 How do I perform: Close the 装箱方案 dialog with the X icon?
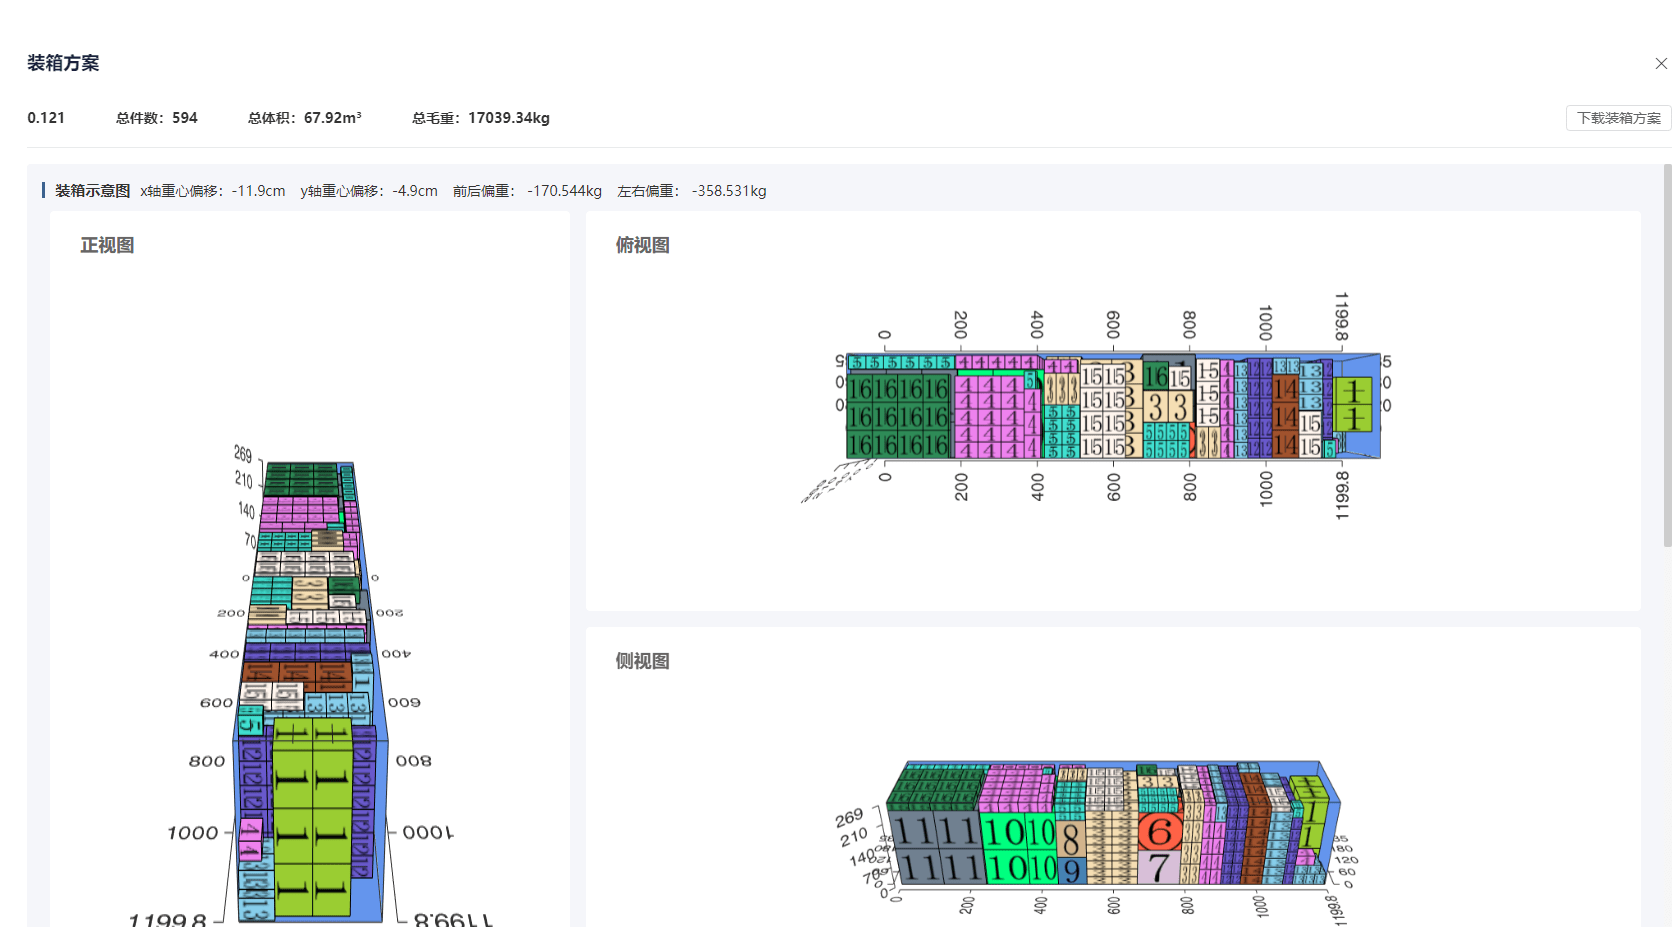(x=1661, y=63)
